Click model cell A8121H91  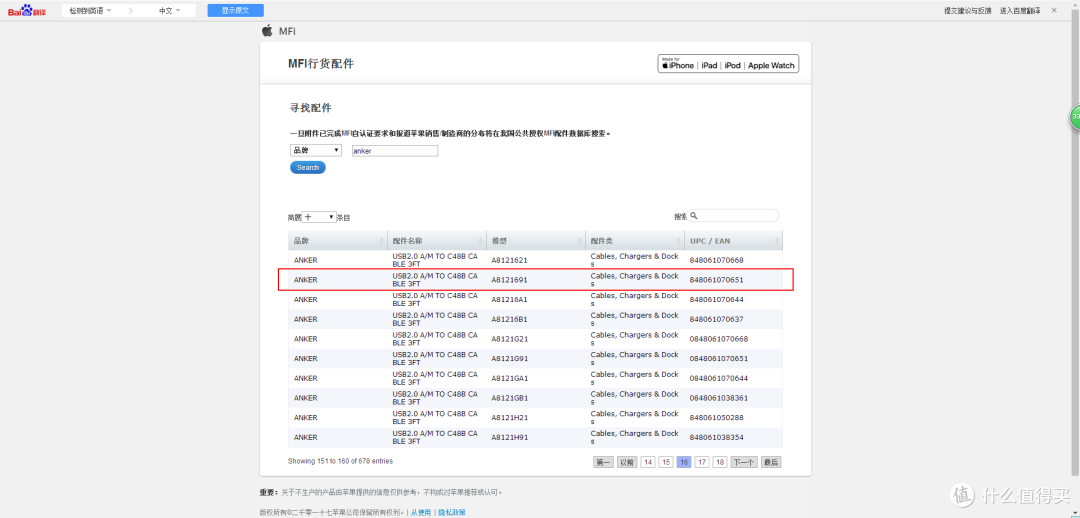coord(509,437)
